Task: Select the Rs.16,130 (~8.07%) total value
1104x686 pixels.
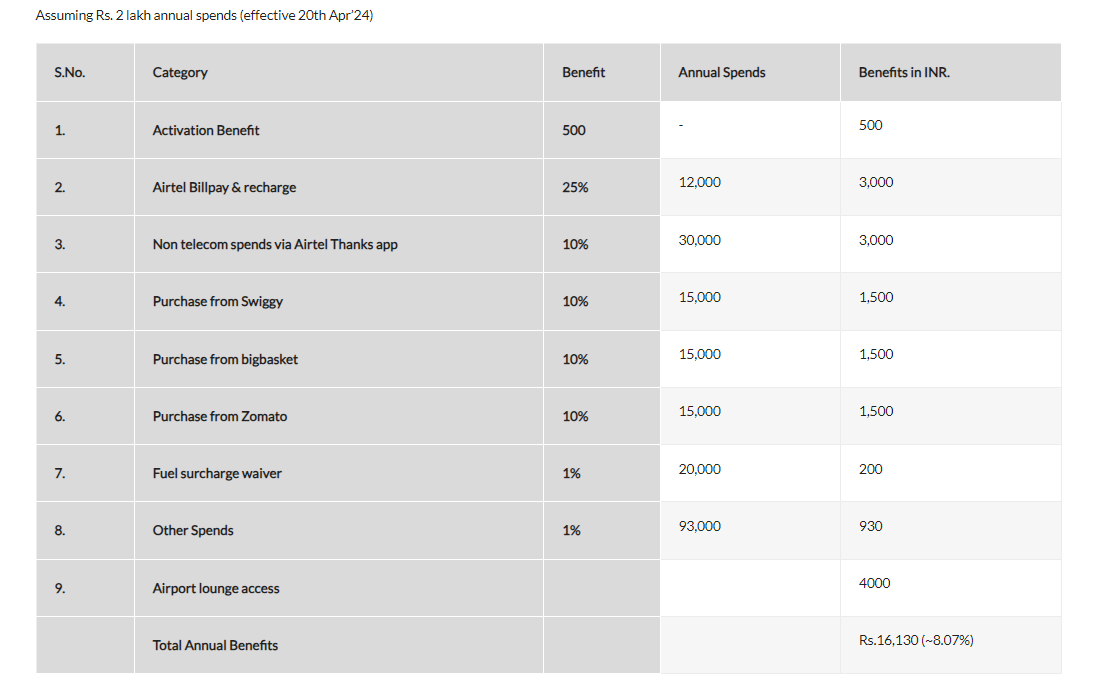Action: [x=915, y=640]
